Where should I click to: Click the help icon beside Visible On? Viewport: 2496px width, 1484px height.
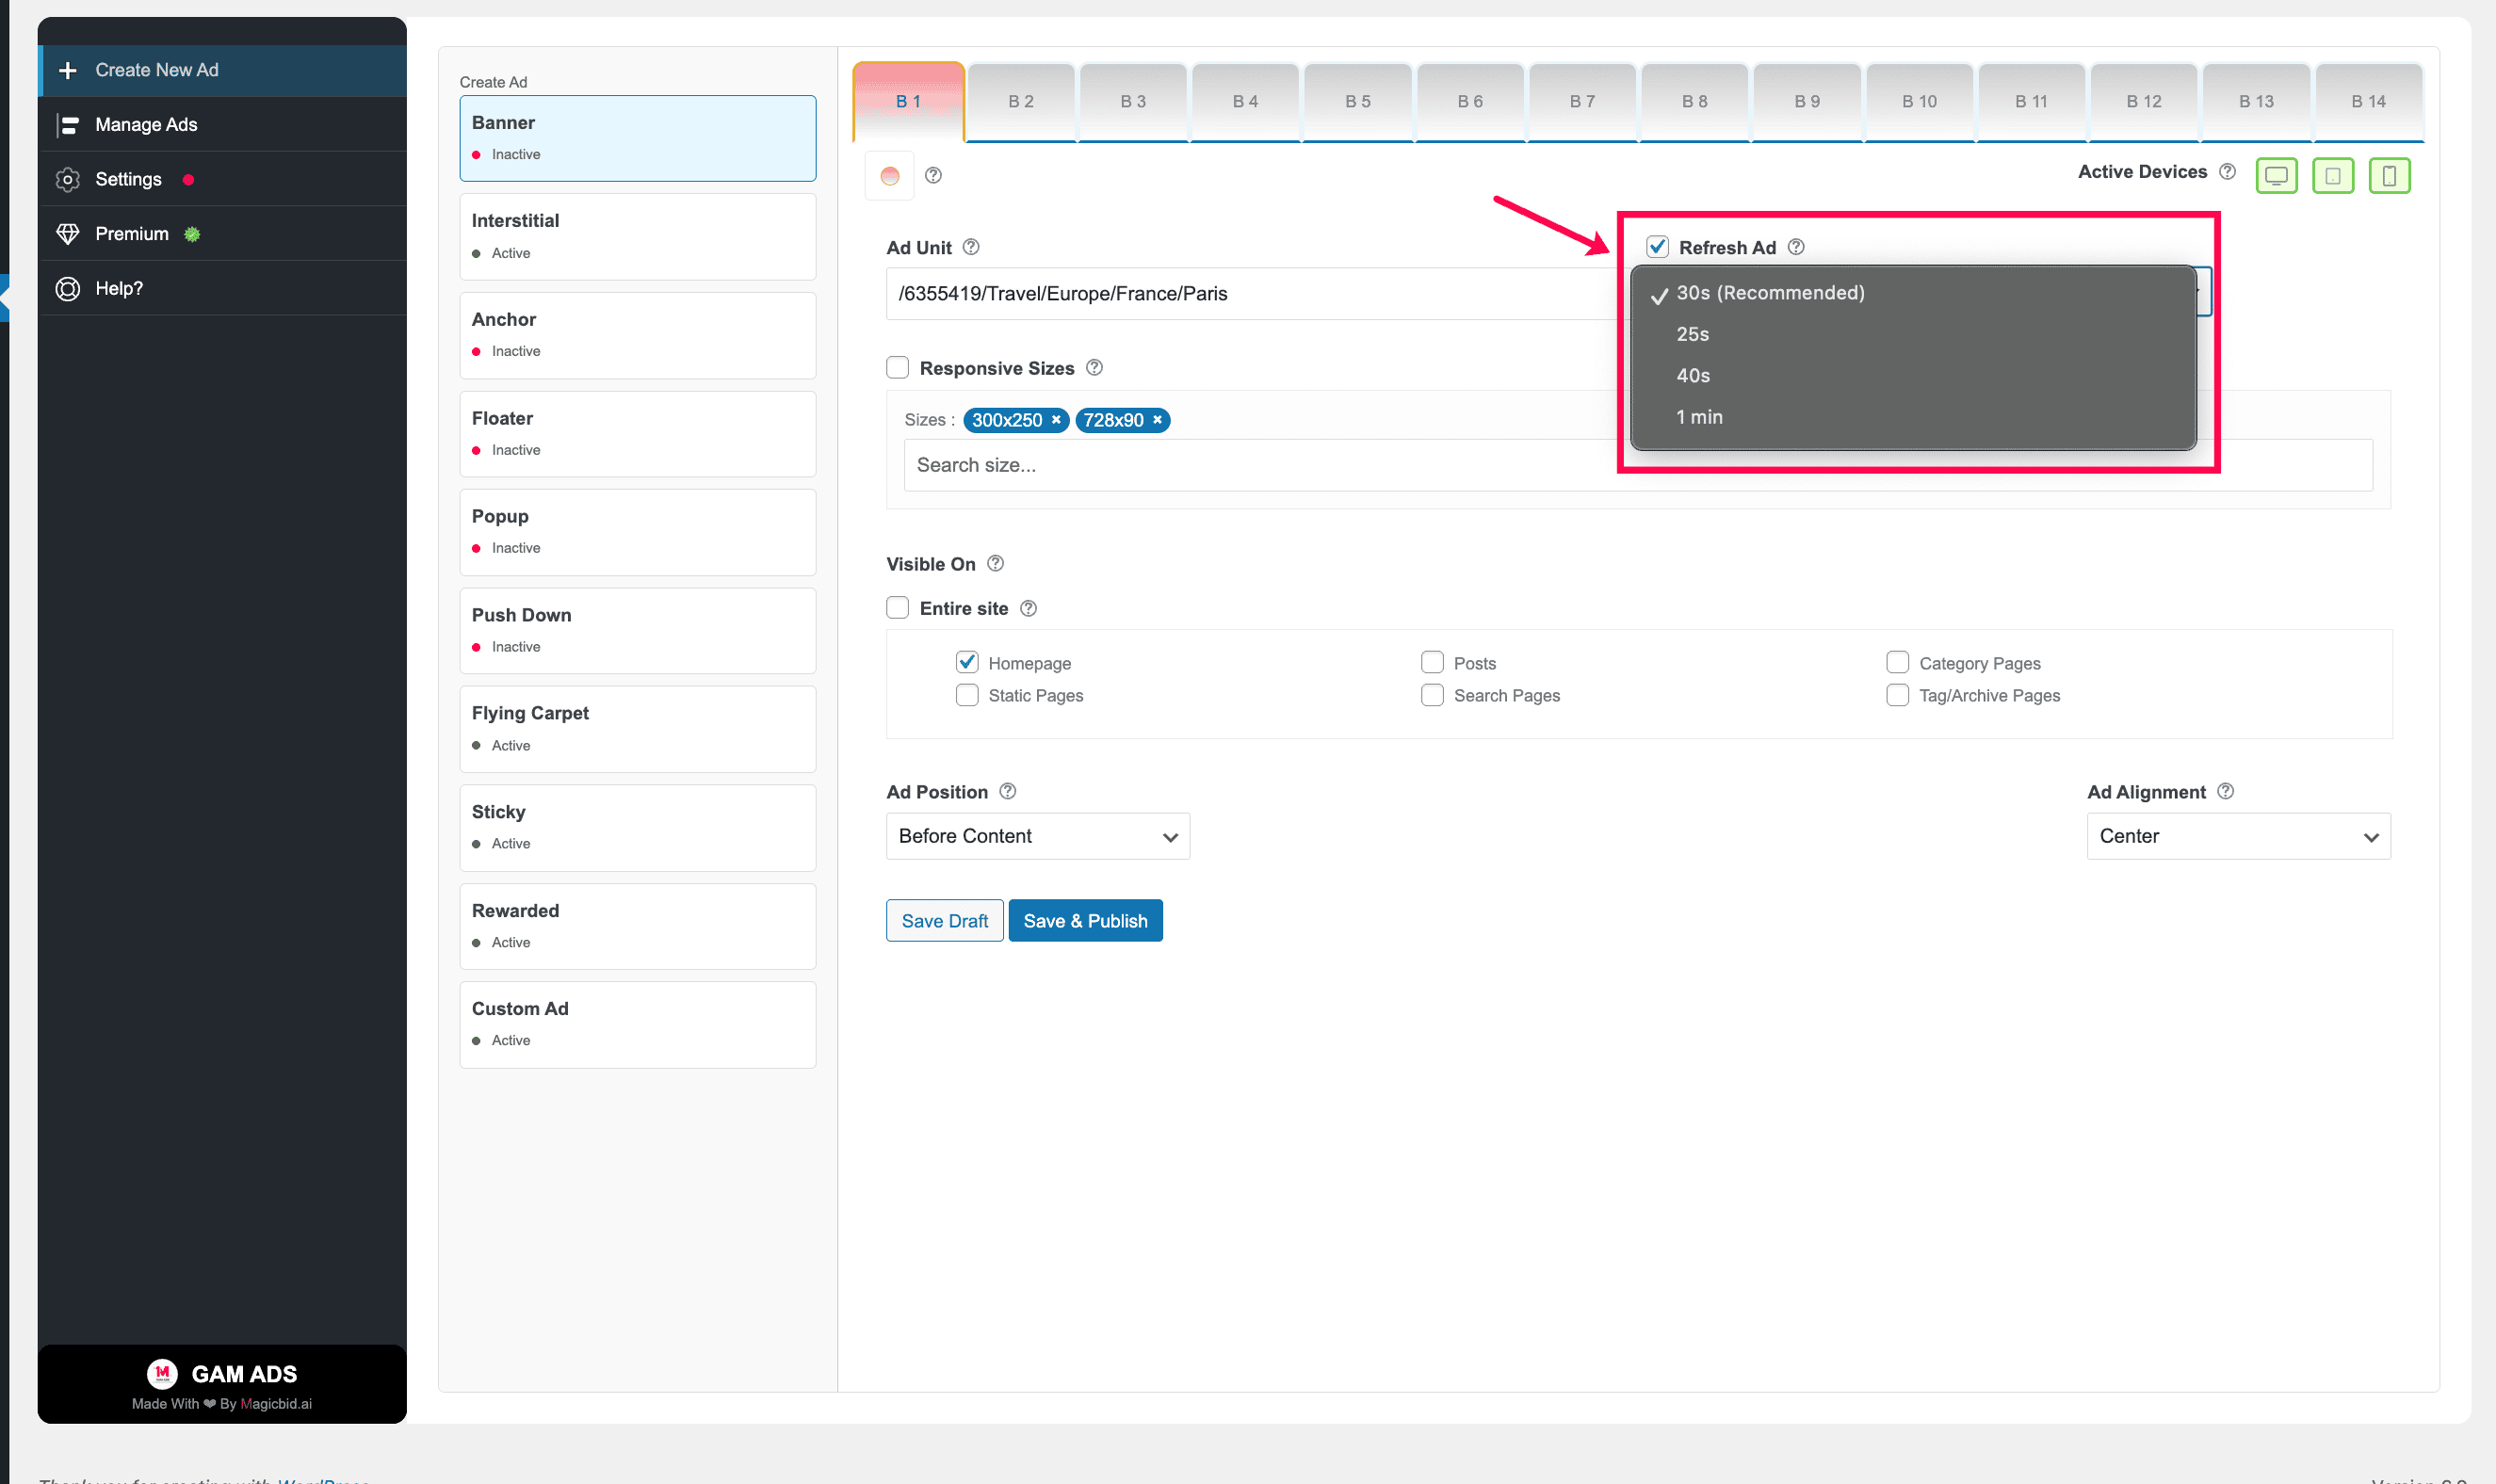coord(995,564)
